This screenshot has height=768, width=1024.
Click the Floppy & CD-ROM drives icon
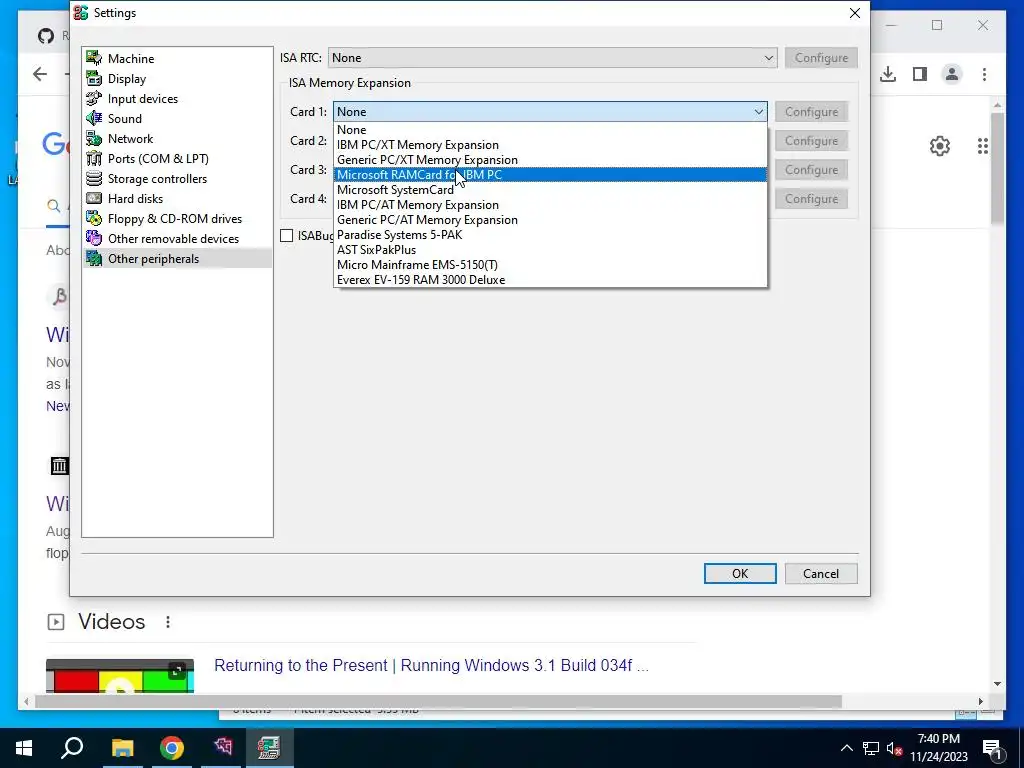click(x=94, y=219)
